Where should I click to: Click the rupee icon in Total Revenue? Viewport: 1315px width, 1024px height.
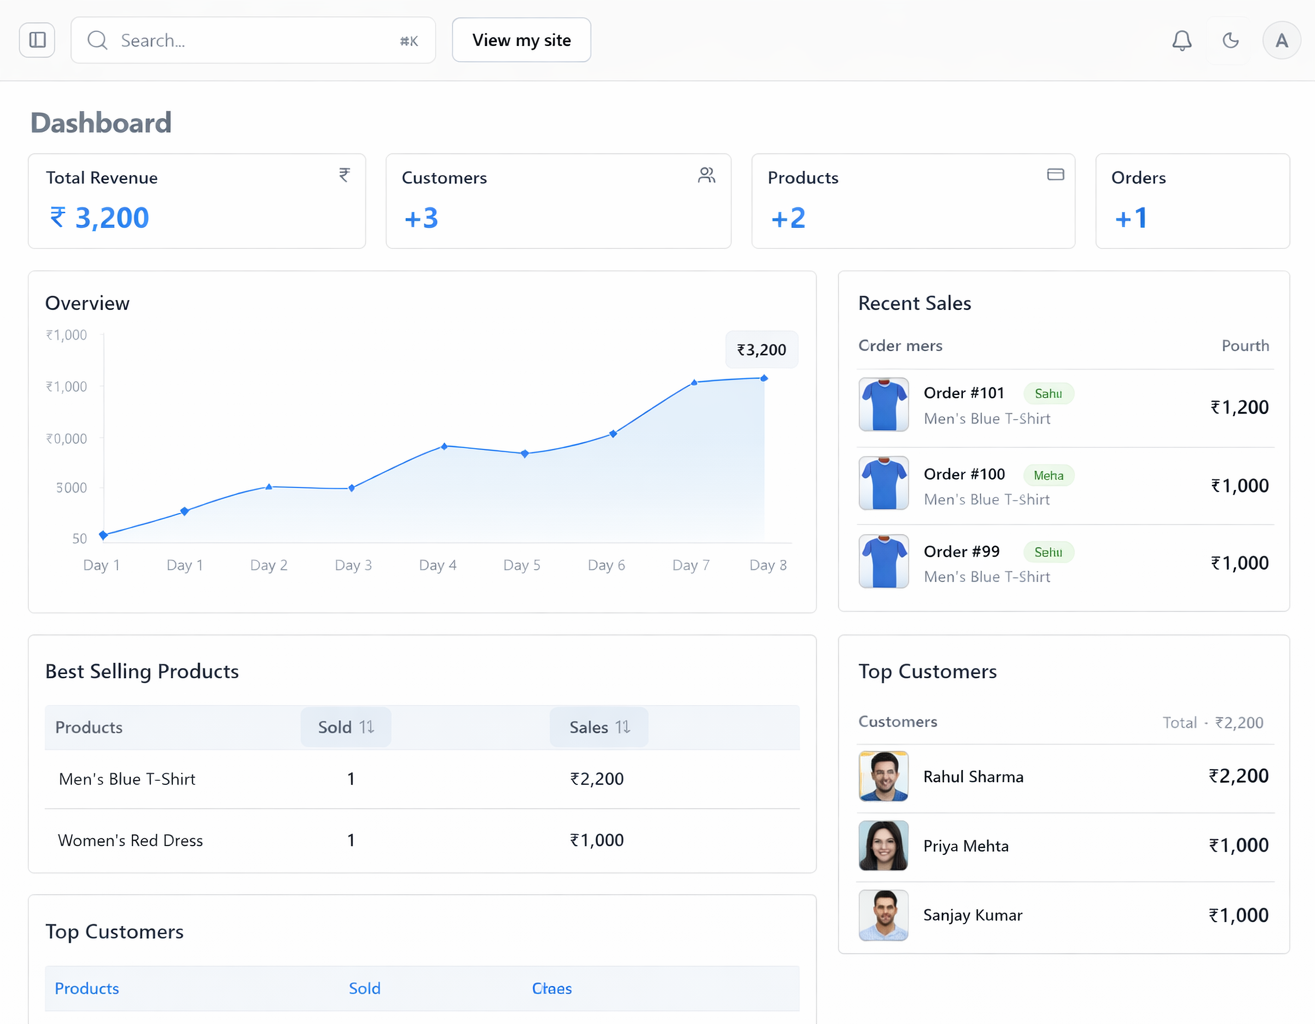(x=344, y=175)
